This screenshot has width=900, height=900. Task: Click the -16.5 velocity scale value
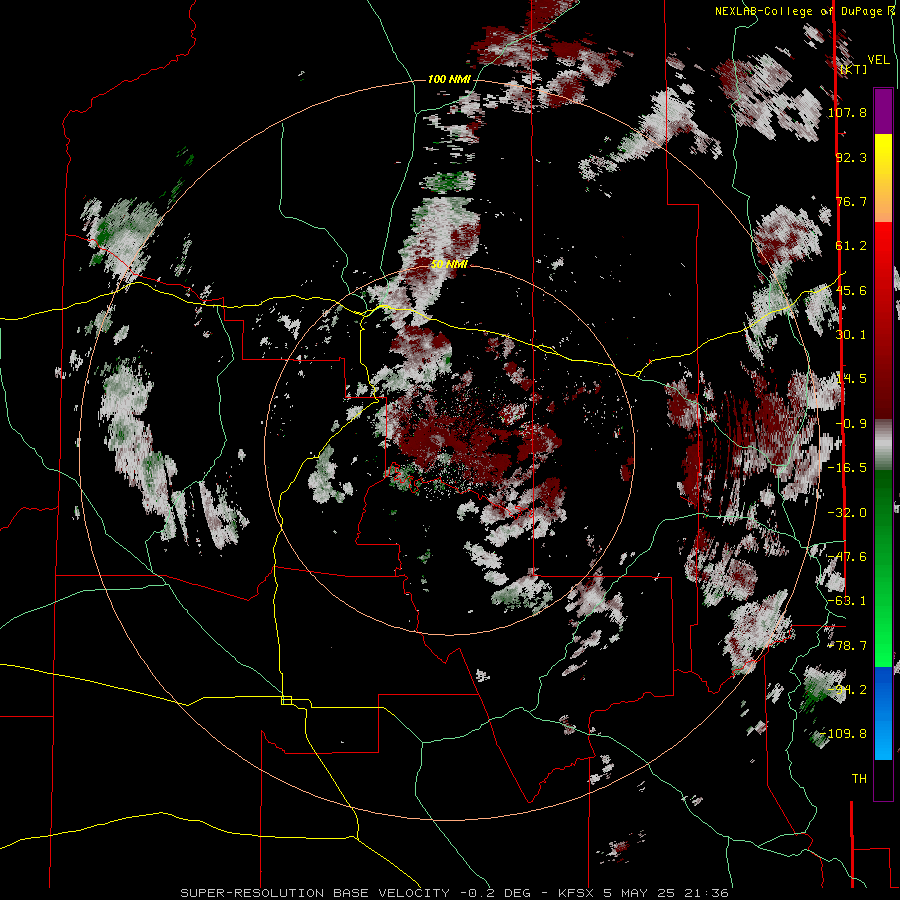[847, 468]
